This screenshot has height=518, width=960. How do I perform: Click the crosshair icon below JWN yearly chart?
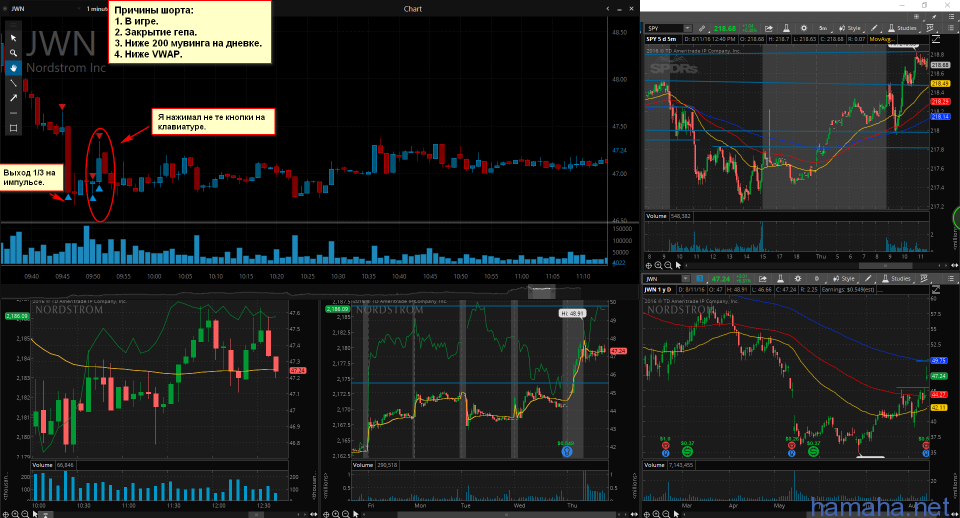pos(647,514)
